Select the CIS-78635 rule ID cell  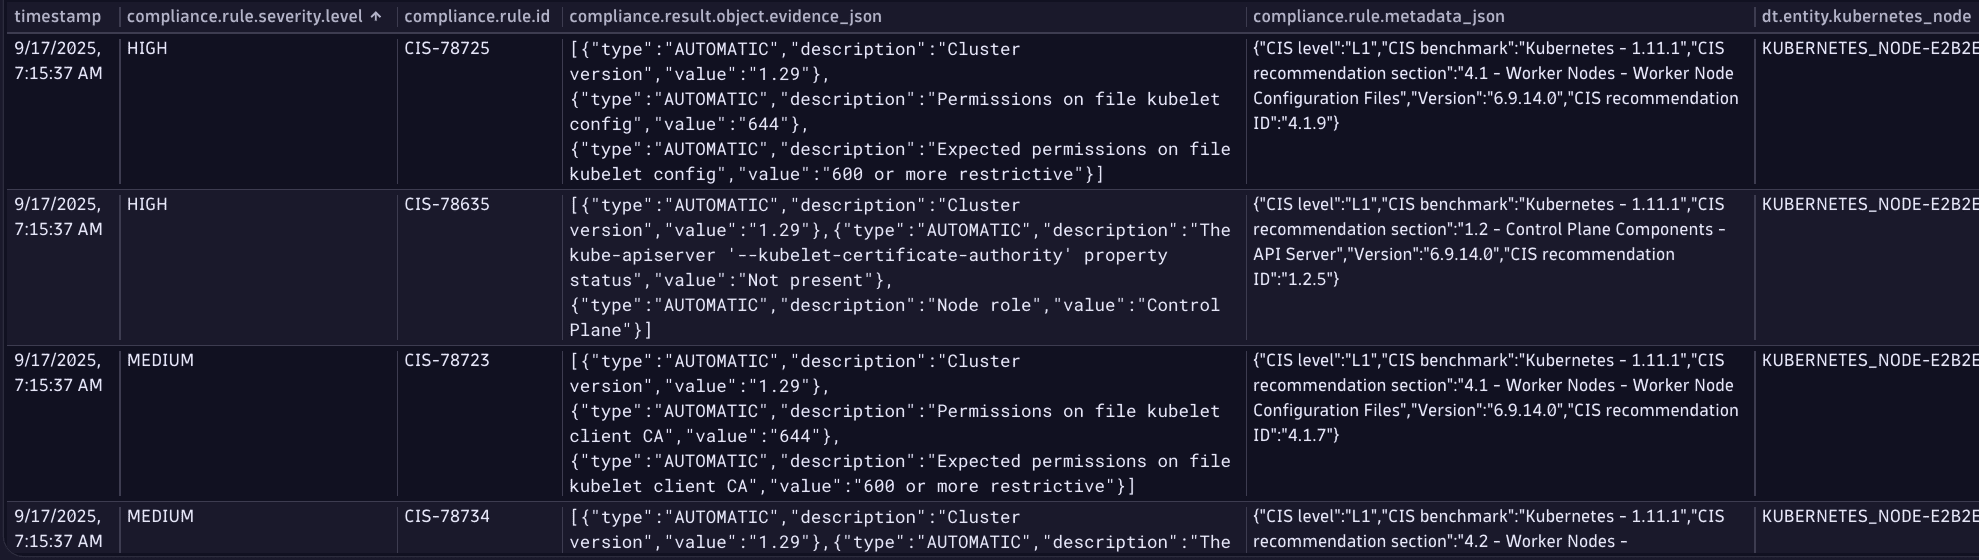(x=447, y=205)
